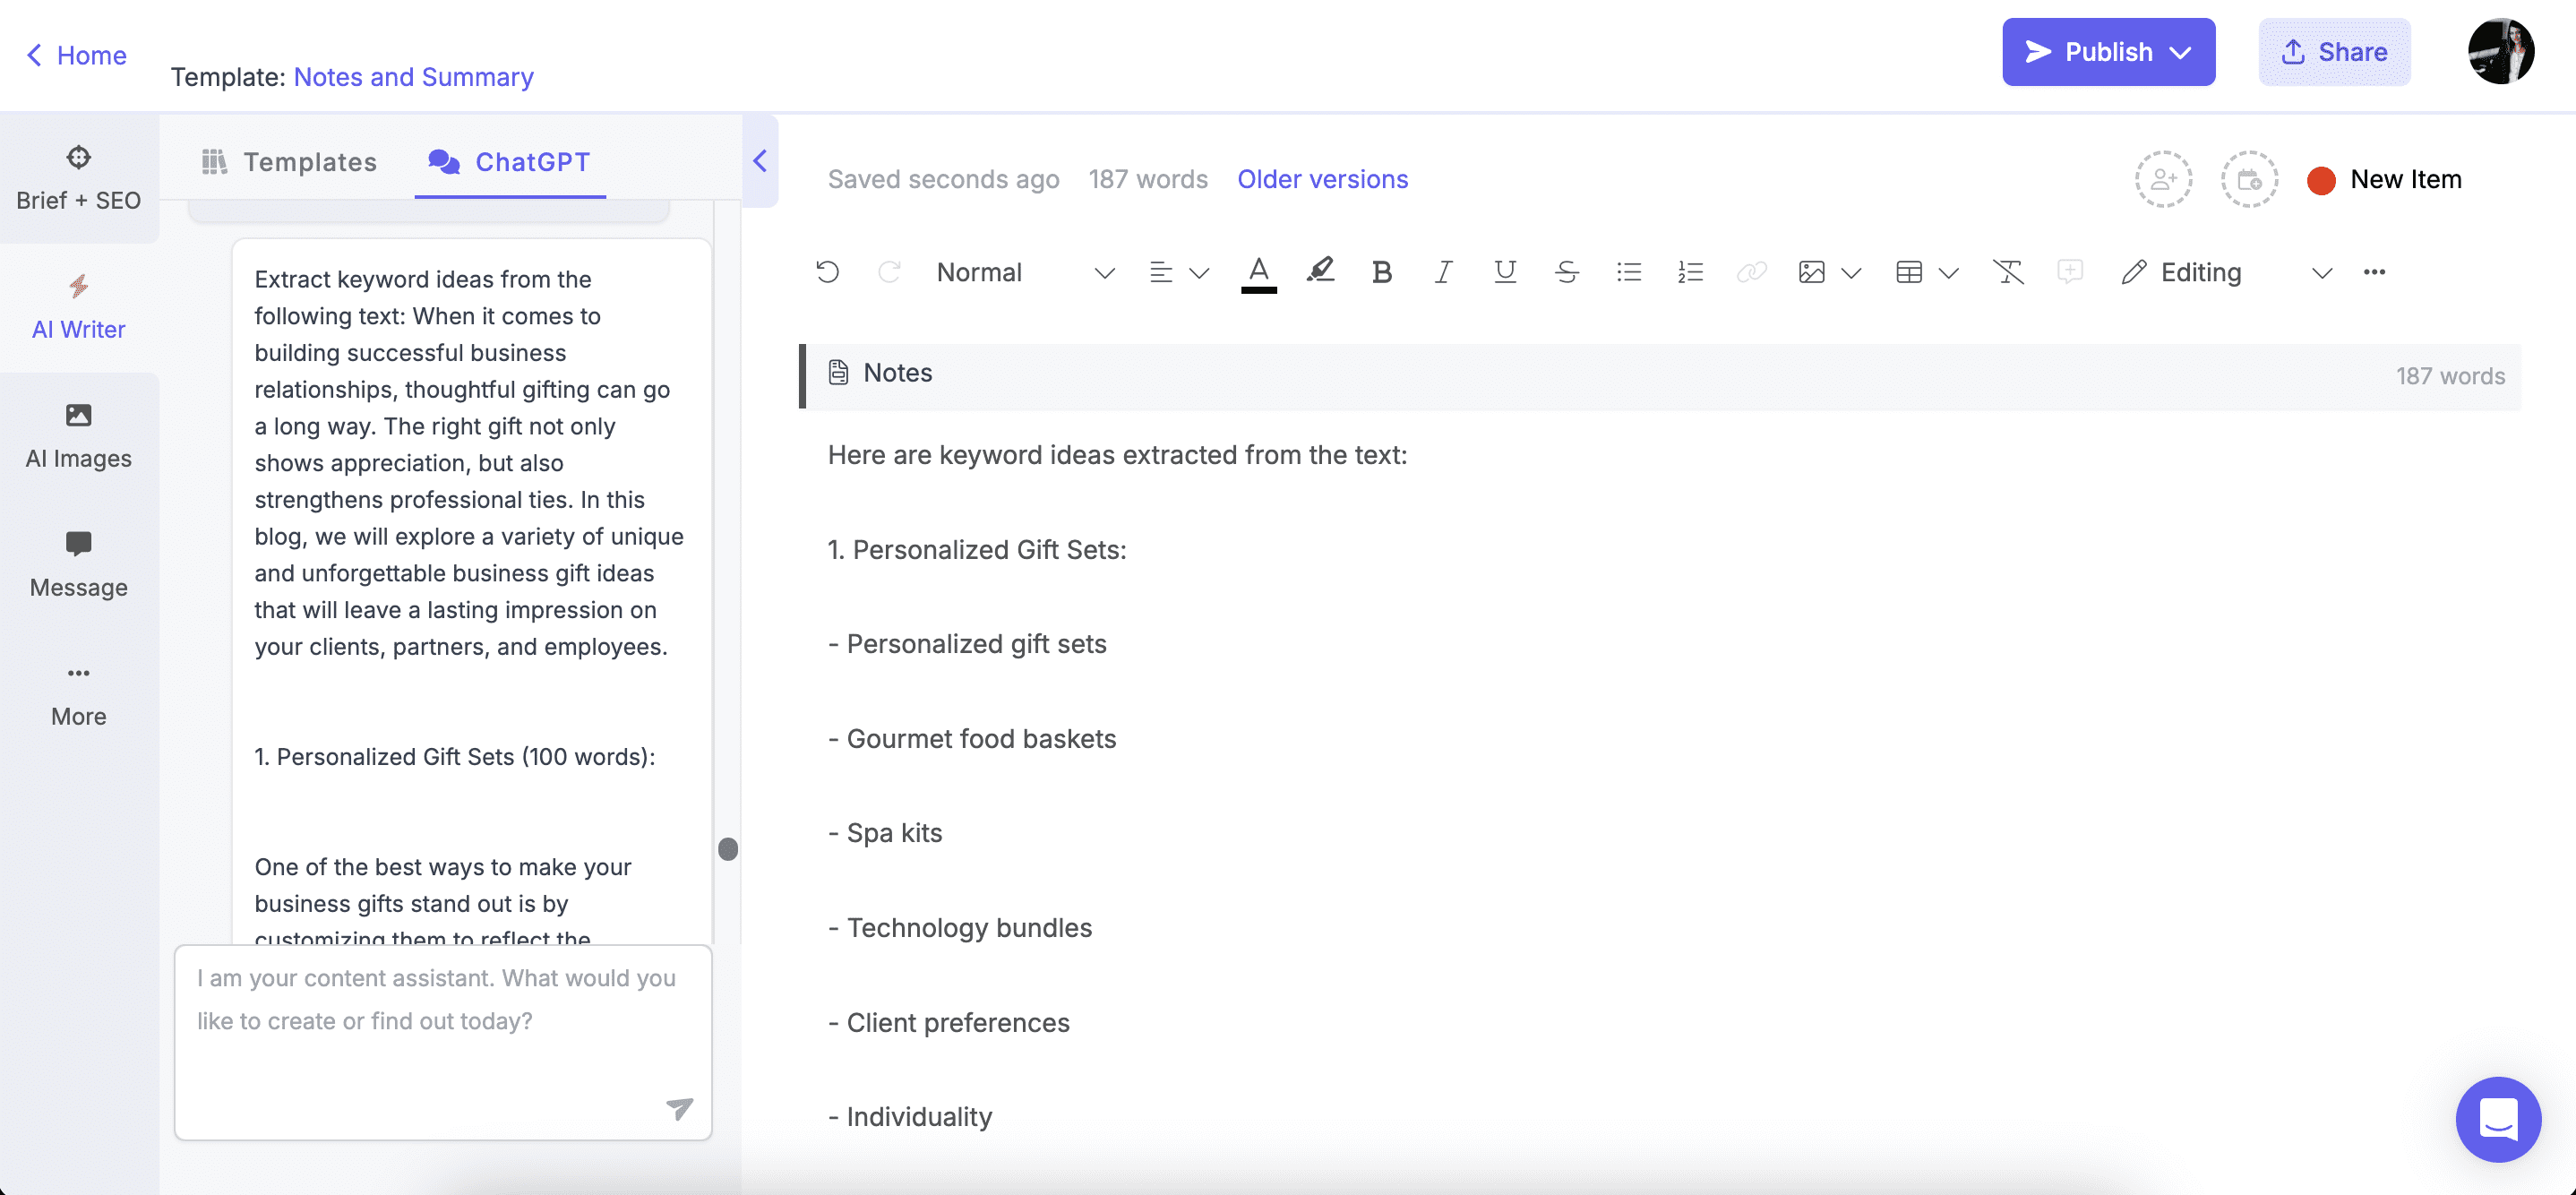Click the '1. Personalized Gift Sets:' heading line
Screen dimensions: 2576x1195
coord(977,550)
